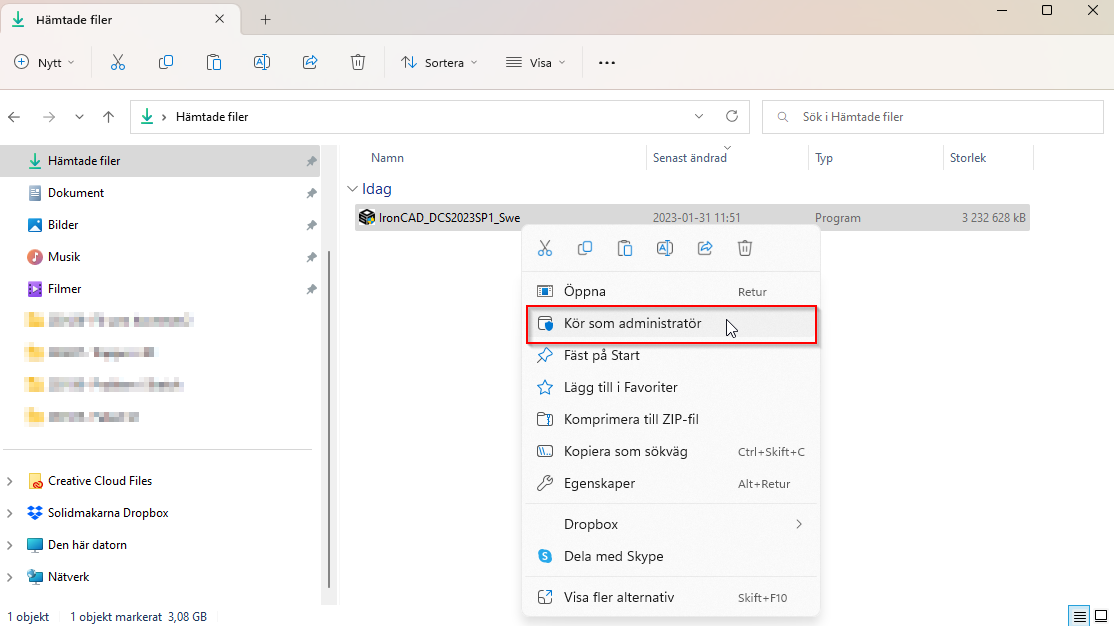The image size is (1114, 626).
Task: Switch to large thumbnails view in the status bar
Action: tap(1101, 615)
